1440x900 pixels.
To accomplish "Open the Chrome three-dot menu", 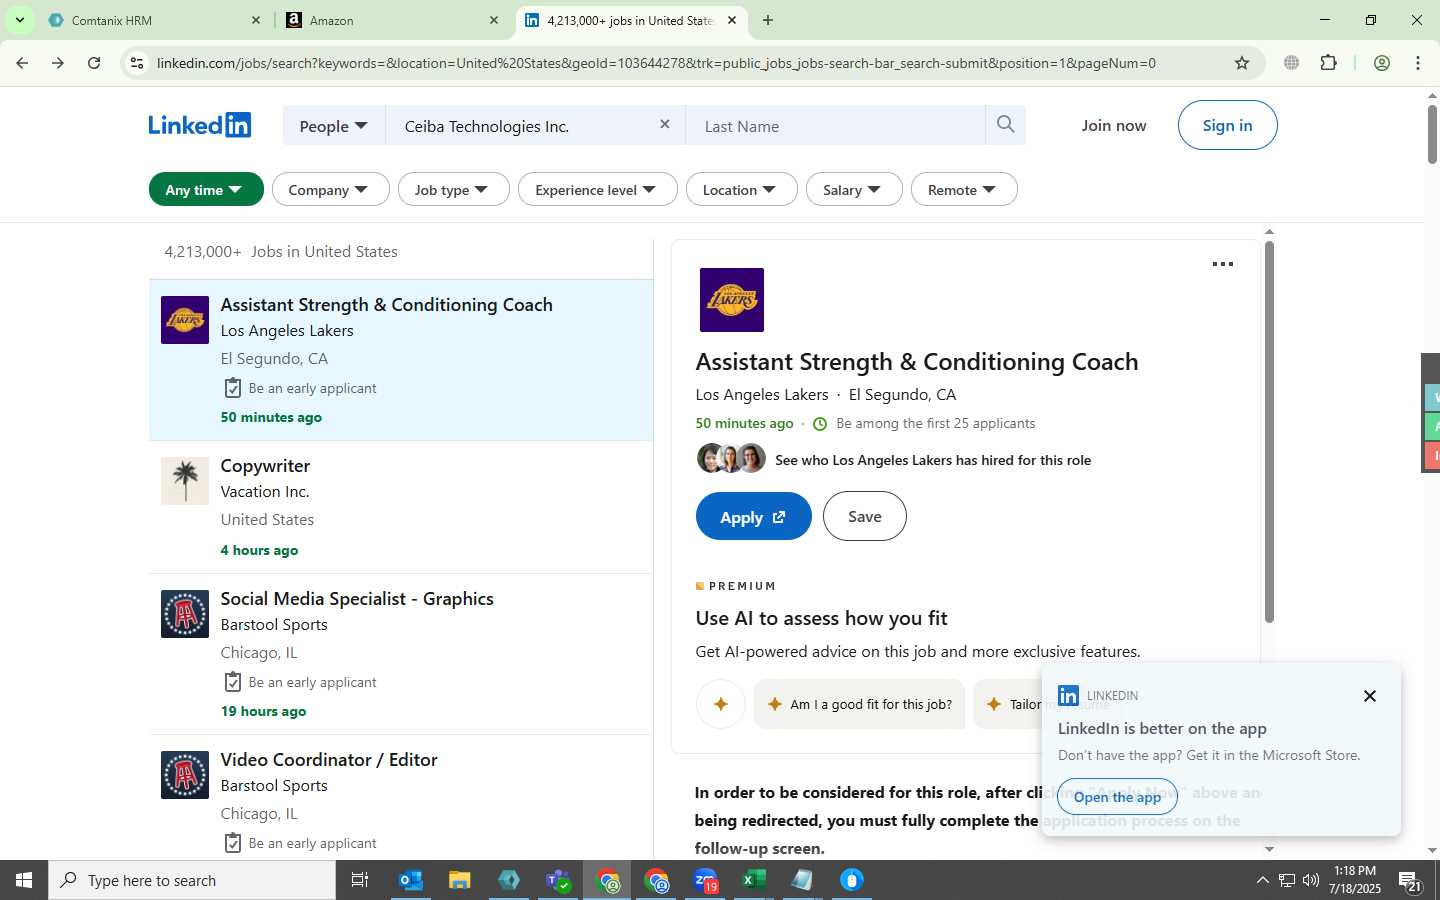I will pos(1418,63).
